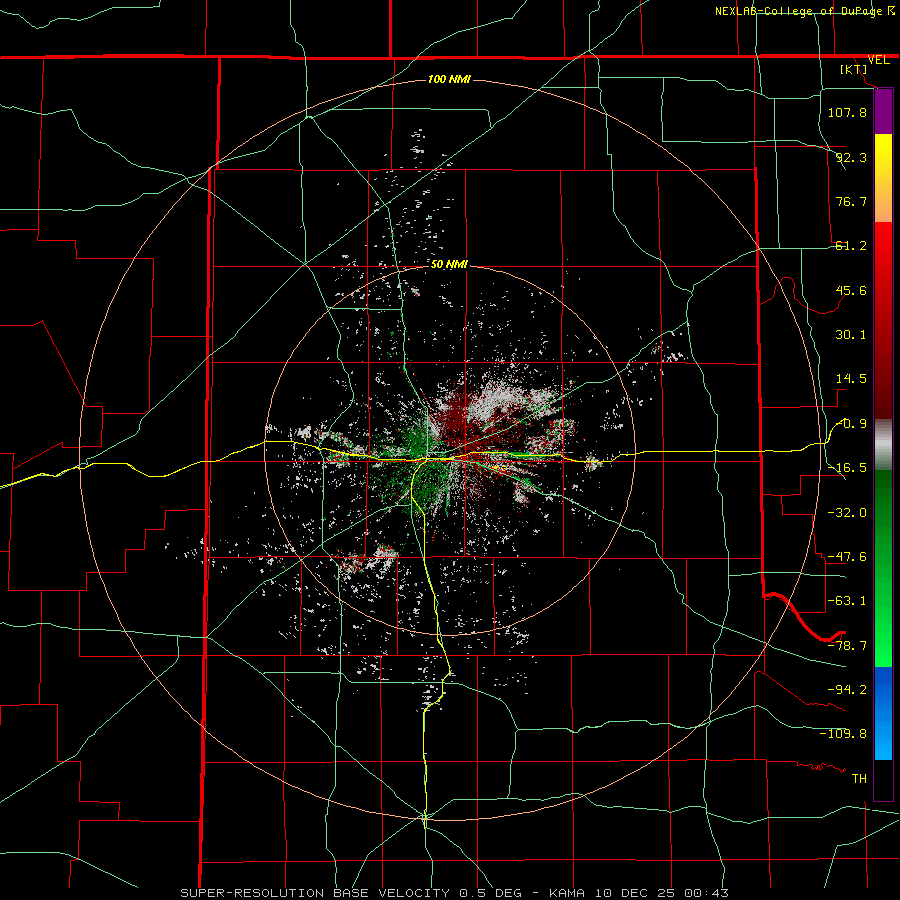900x900 pixels.
Task: Click the [KT] units label
Action: (854, 69)
